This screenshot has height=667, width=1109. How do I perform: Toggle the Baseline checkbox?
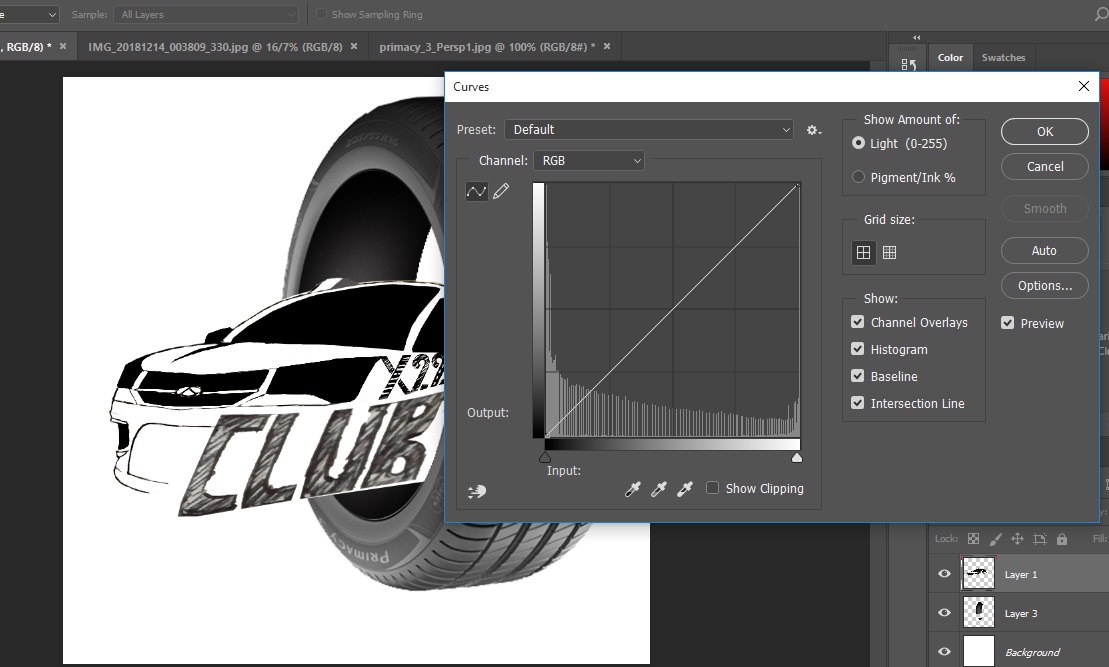click(x=858, y=376)
